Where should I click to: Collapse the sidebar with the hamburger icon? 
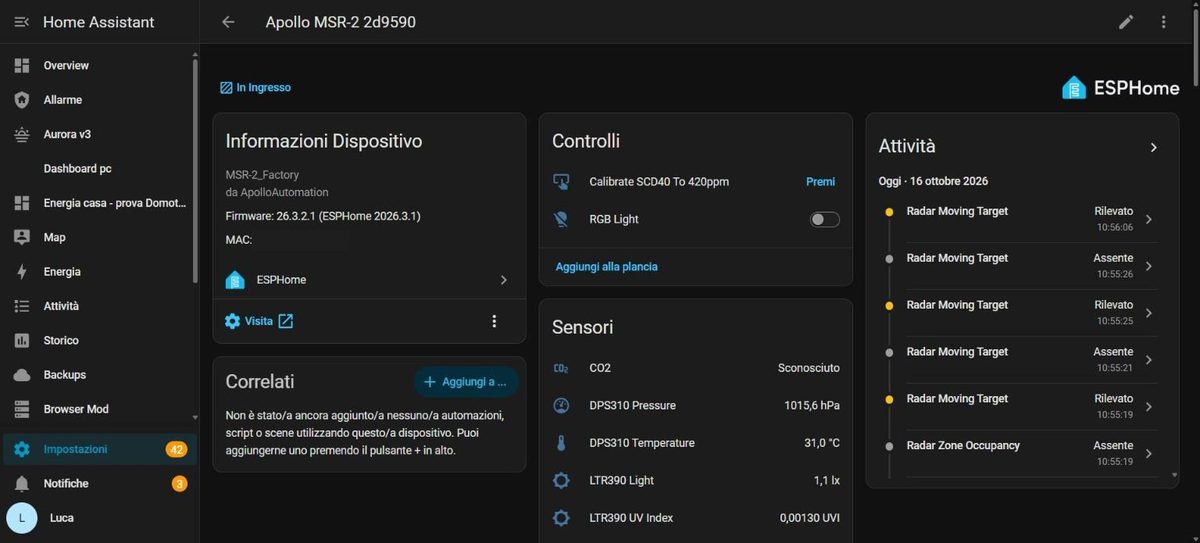(21, 21)
